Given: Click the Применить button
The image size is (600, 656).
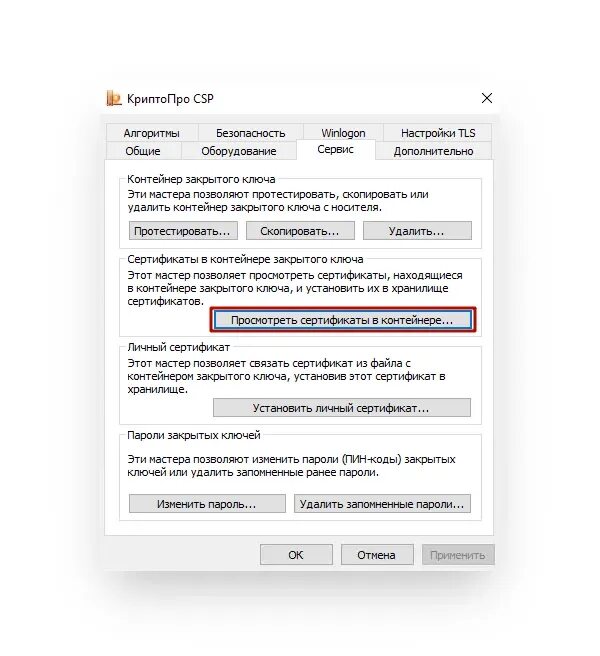Looking at the screenshot, I should click(x=458, y=555).
